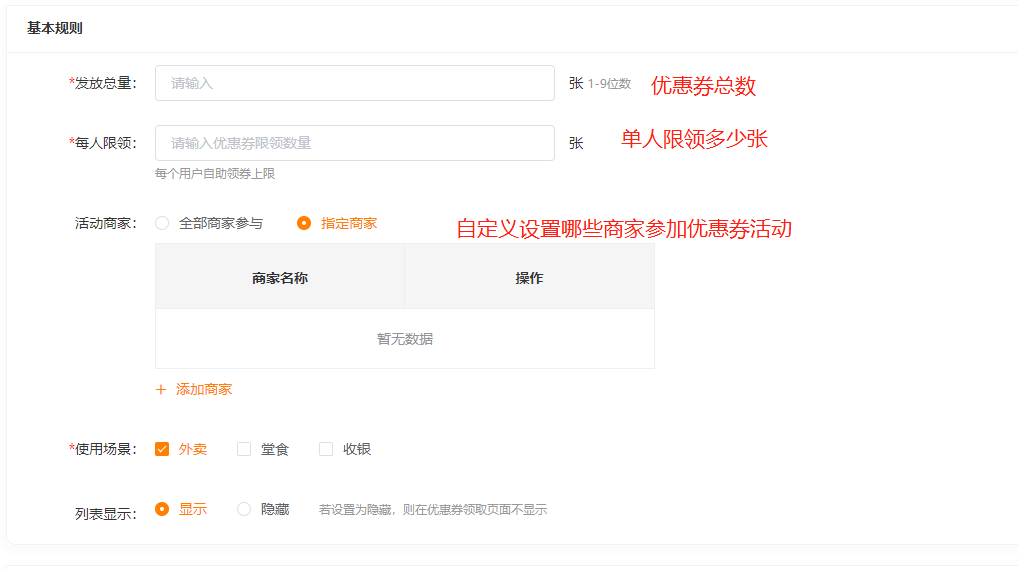Check the 堂食 usage scene checkbox
The width and height of the screenshot is (1018, 569).
pos(244,449)
